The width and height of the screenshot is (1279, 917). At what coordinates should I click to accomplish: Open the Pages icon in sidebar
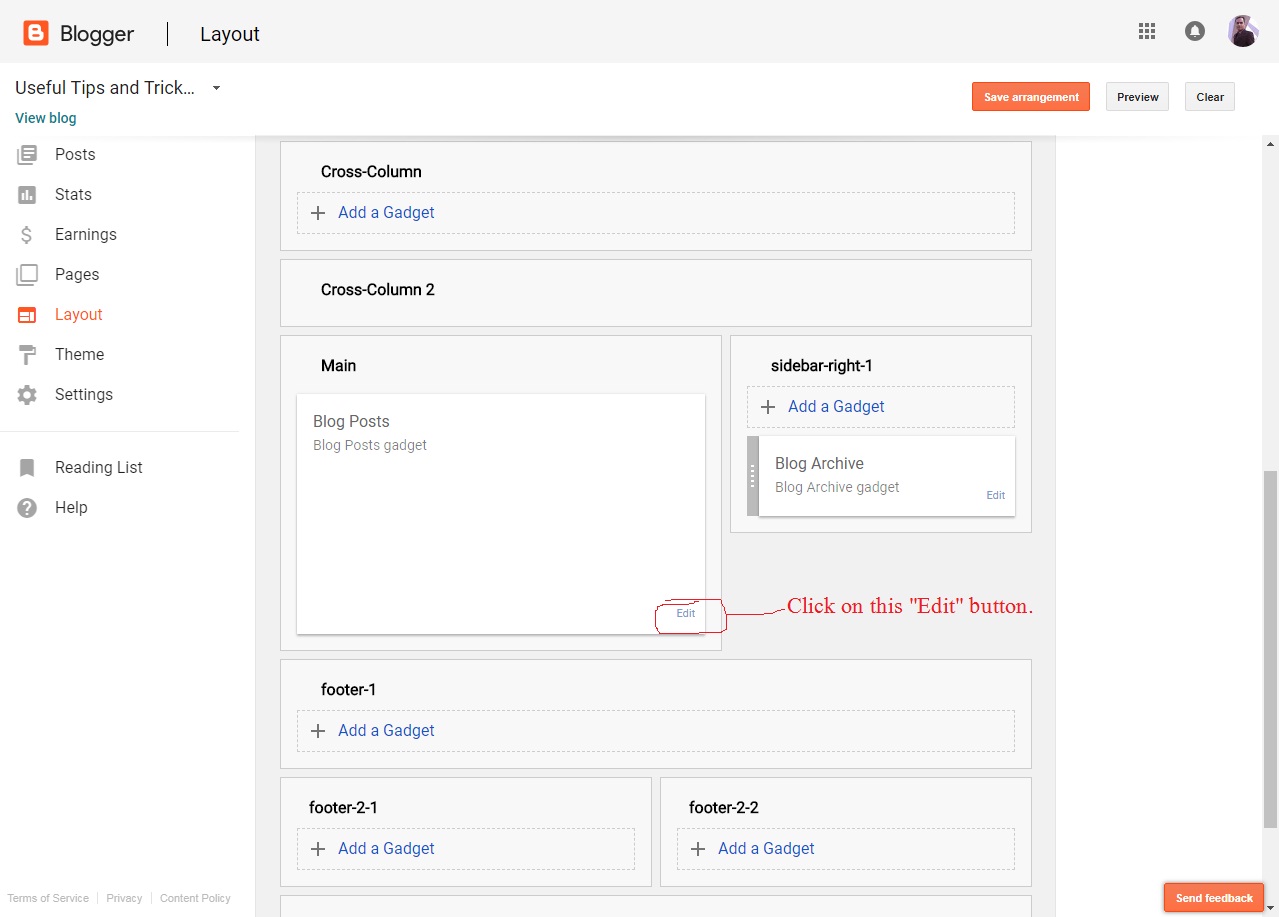[27, 274]
